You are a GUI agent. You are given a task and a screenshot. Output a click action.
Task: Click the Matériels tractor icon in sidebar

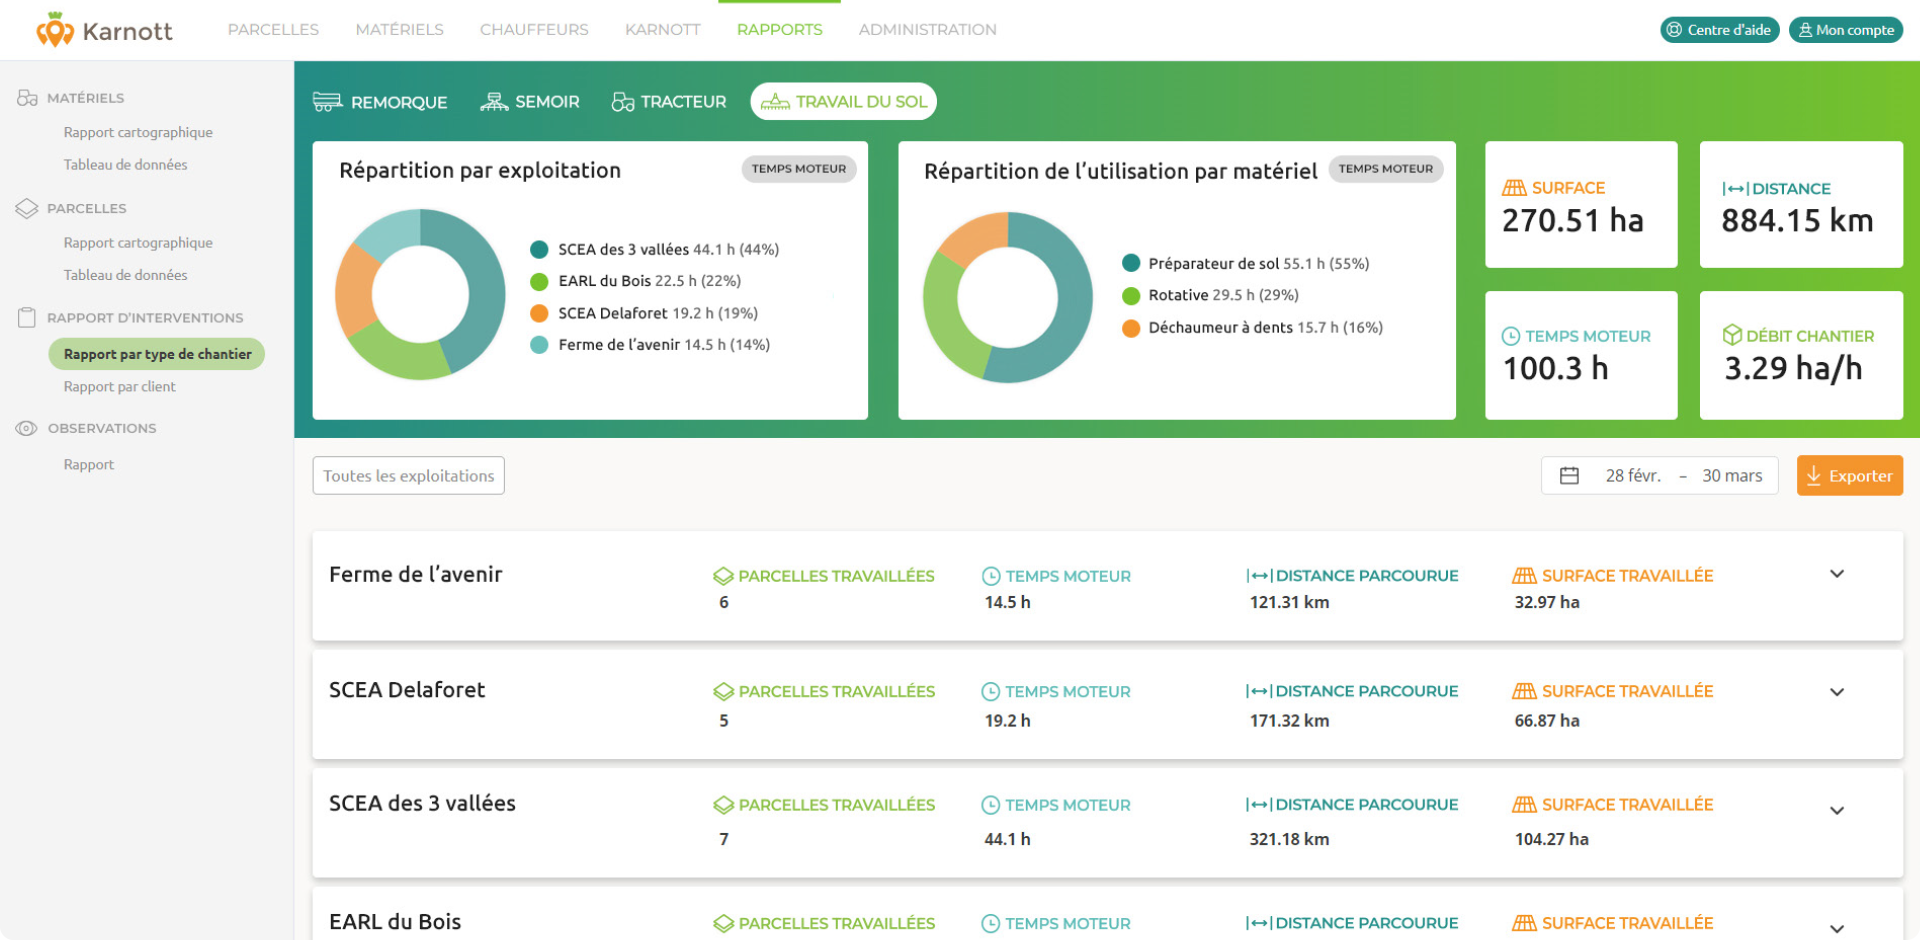(27, 98)
